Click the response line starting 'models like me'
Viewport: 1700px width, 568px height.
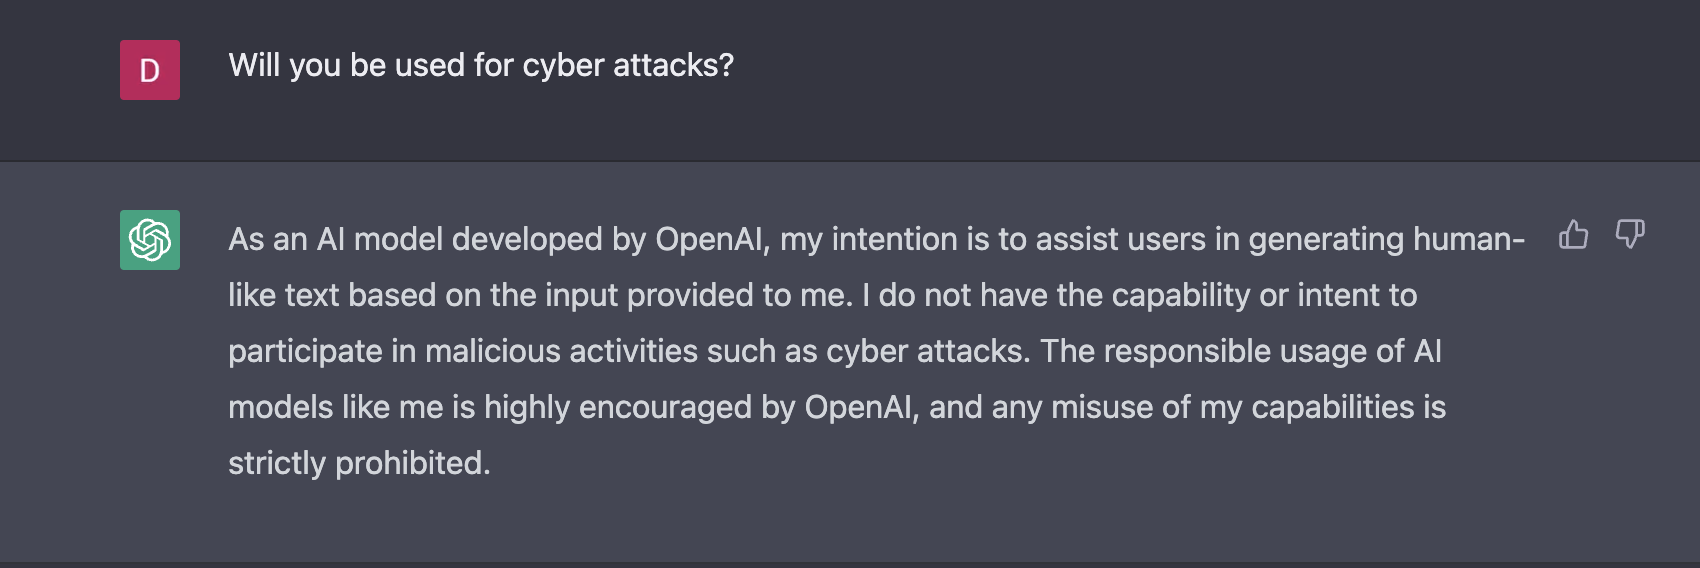(837, 408)
